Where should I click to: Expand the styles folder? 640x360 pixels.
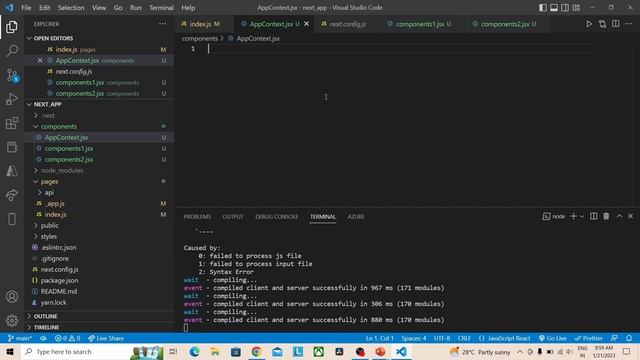pos(99,236)
